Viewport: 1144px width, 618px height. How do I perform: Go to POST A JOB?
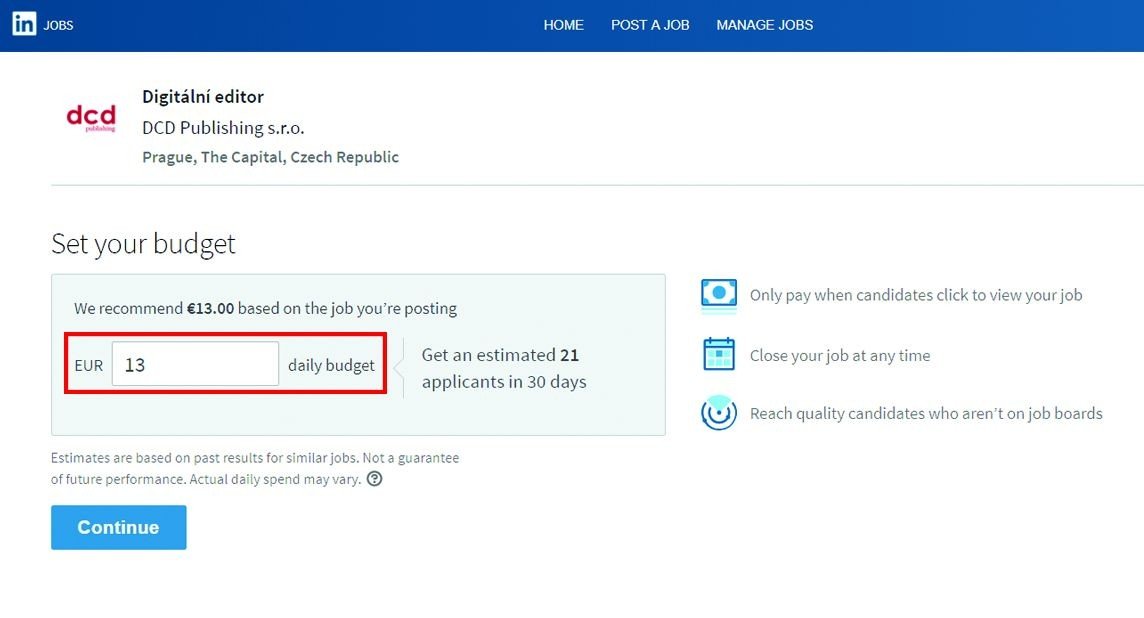pos(650,25)
